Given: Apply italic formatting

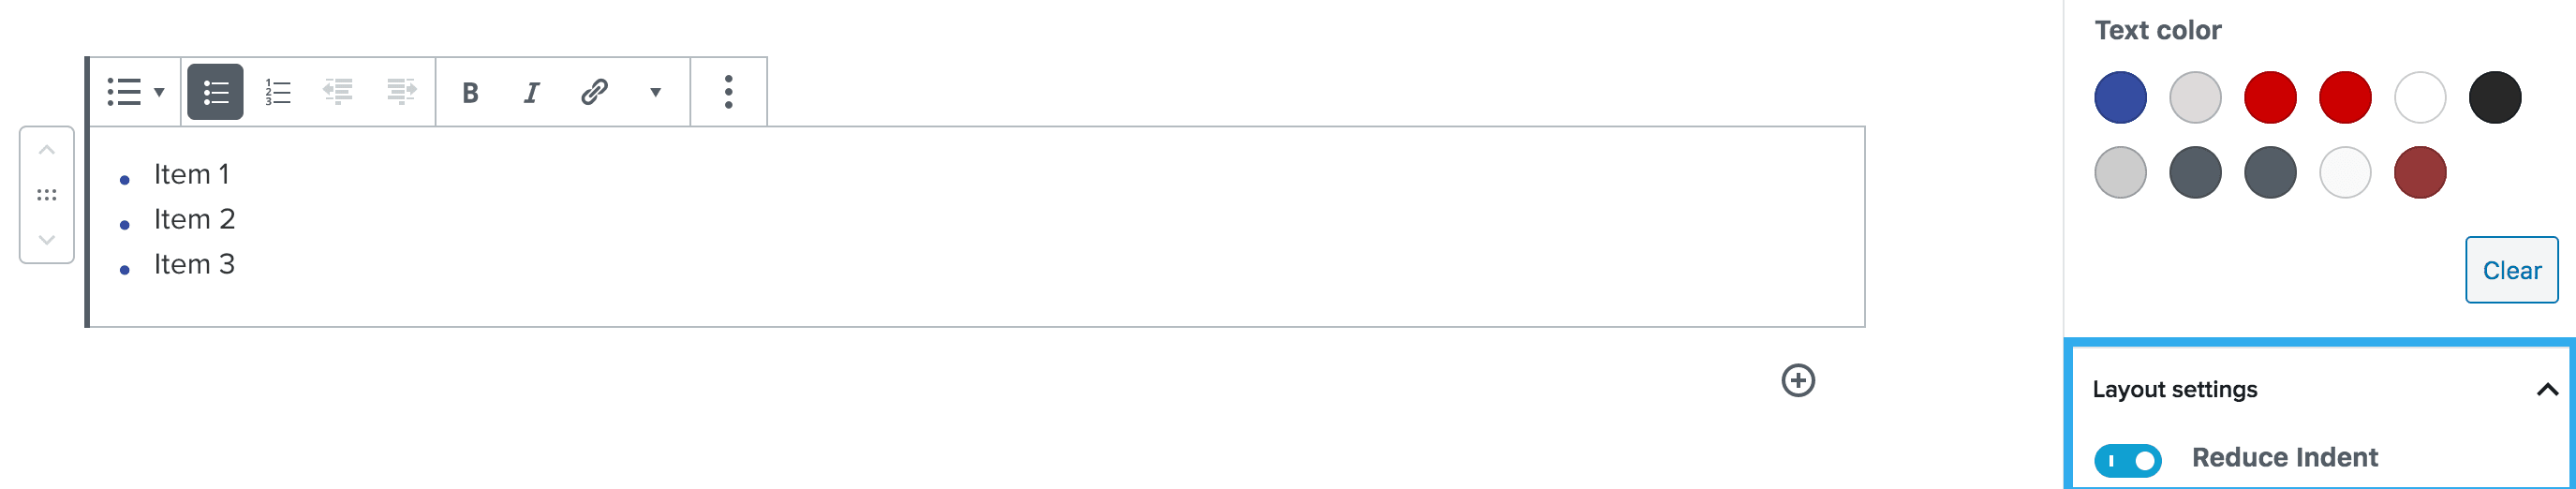Looking at the screenshot, I should pos(531,93).
